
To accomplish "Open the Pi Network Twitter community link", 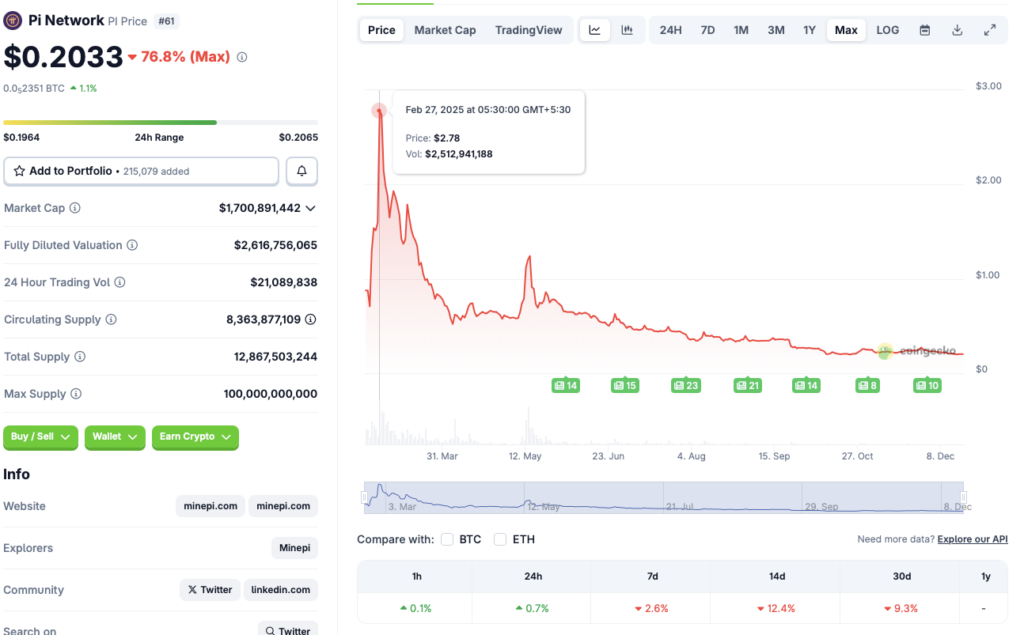I will pos(209,589).
